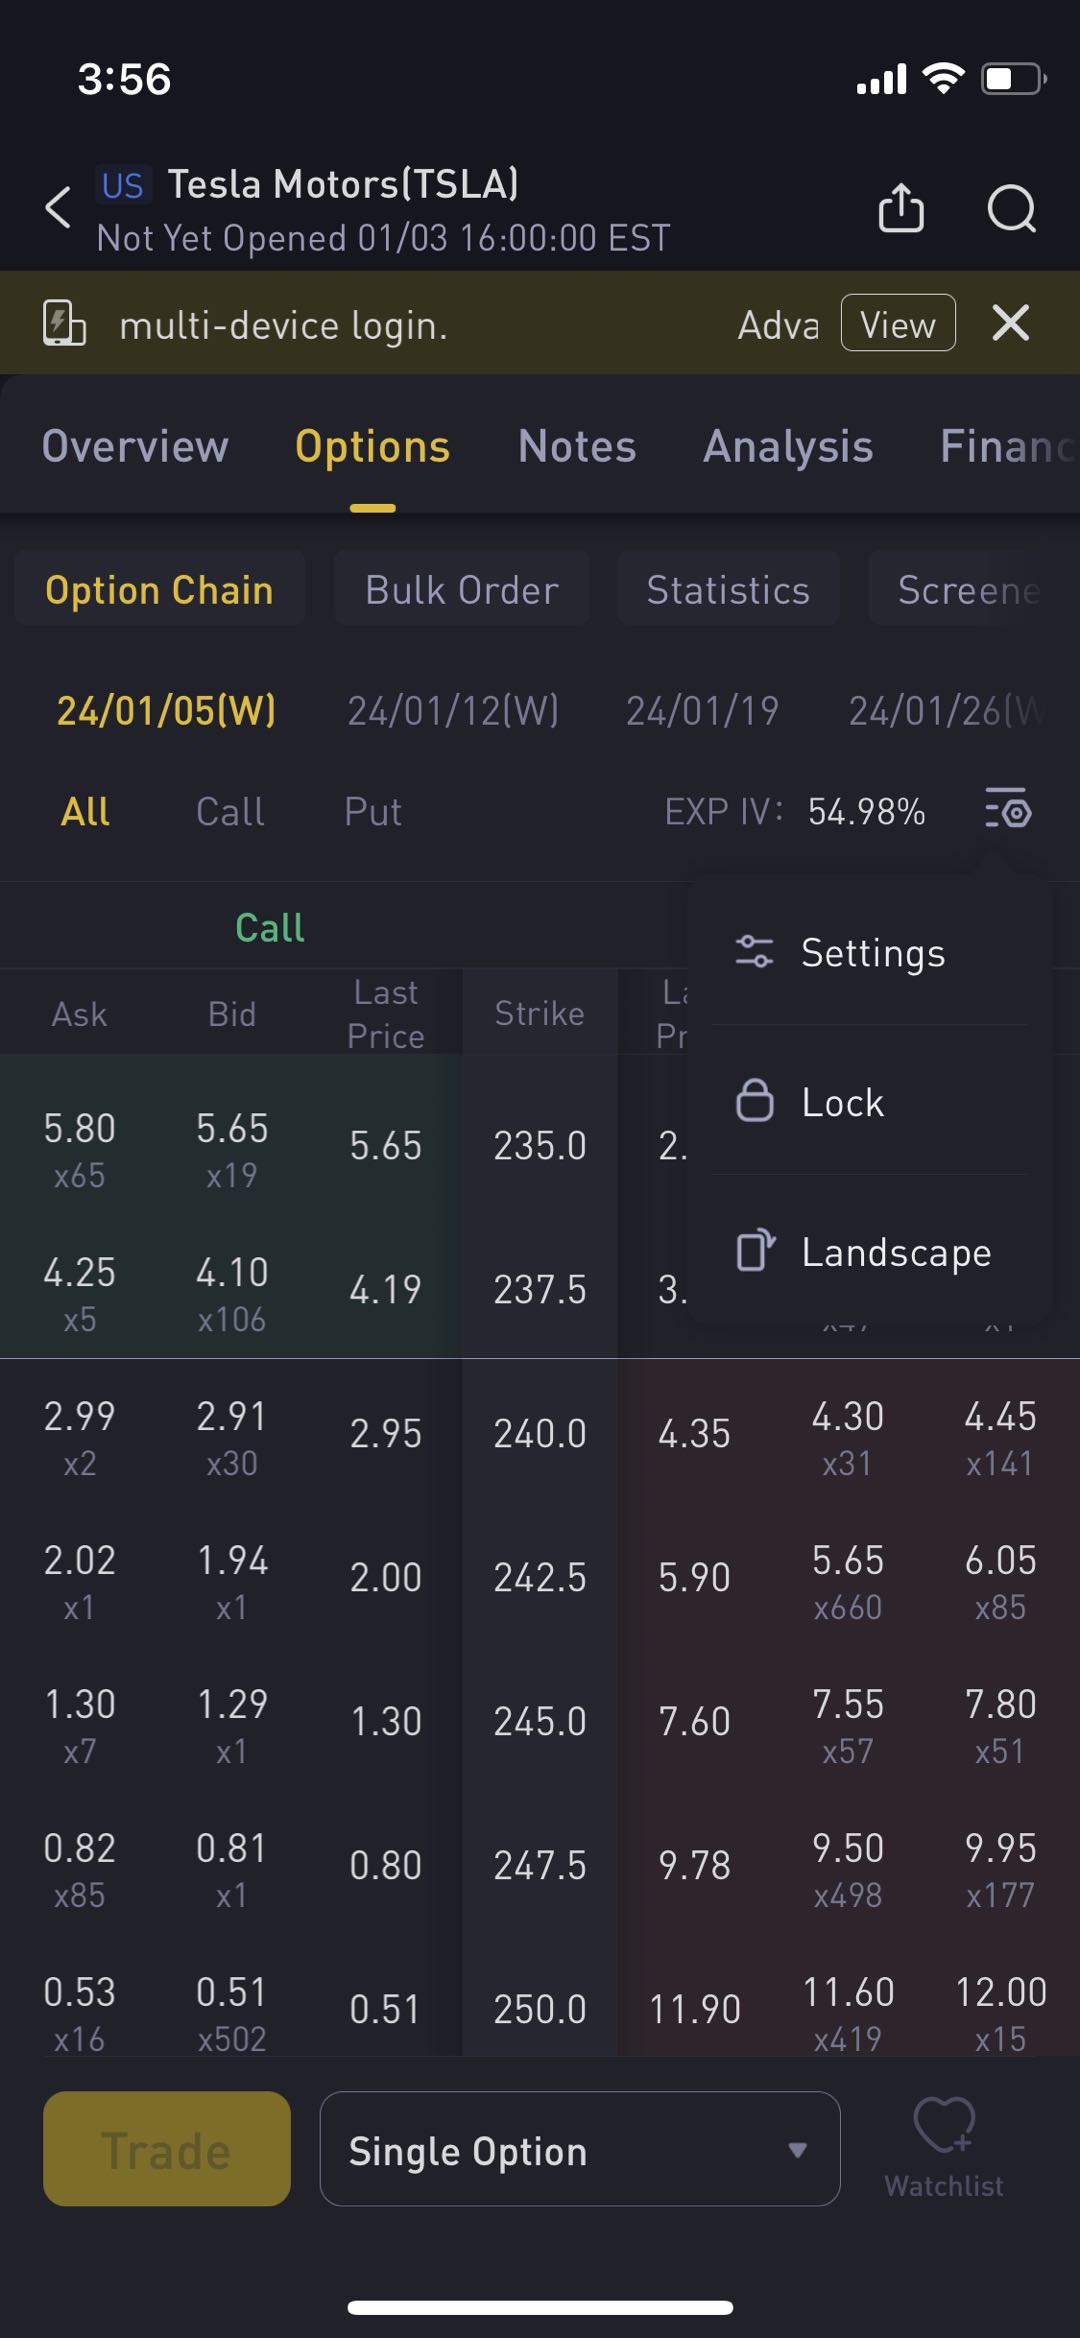This screenshot has height=2338, width=1080.
Task: Tap call ask price 5.80
Action: point(79,1128)
